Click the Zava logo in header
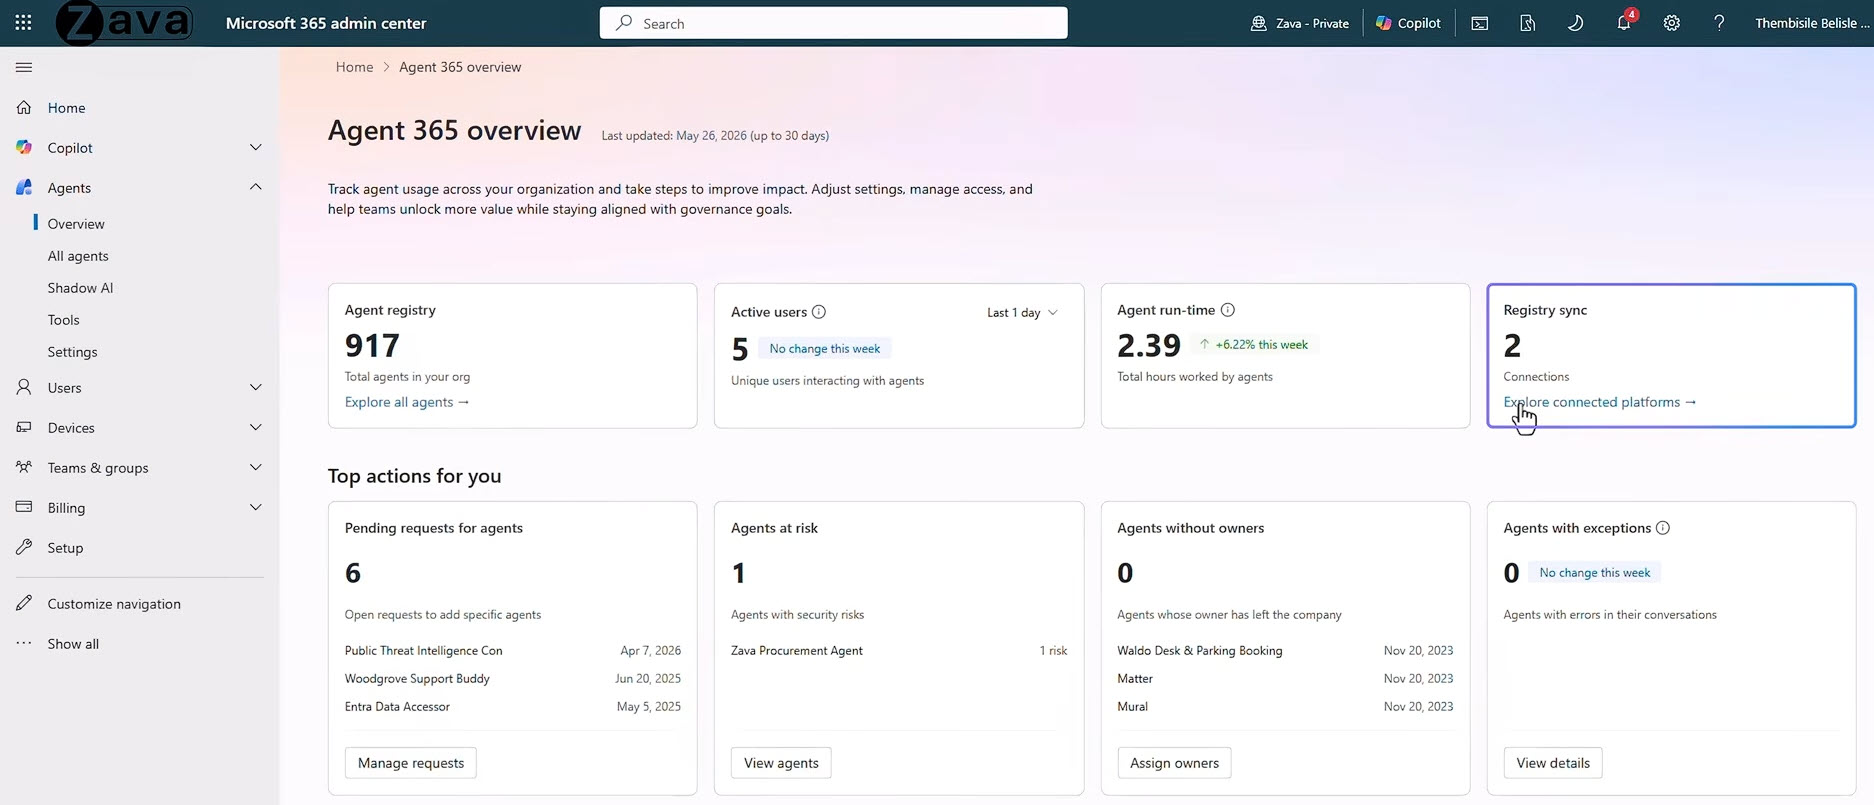 click(124, 23)
